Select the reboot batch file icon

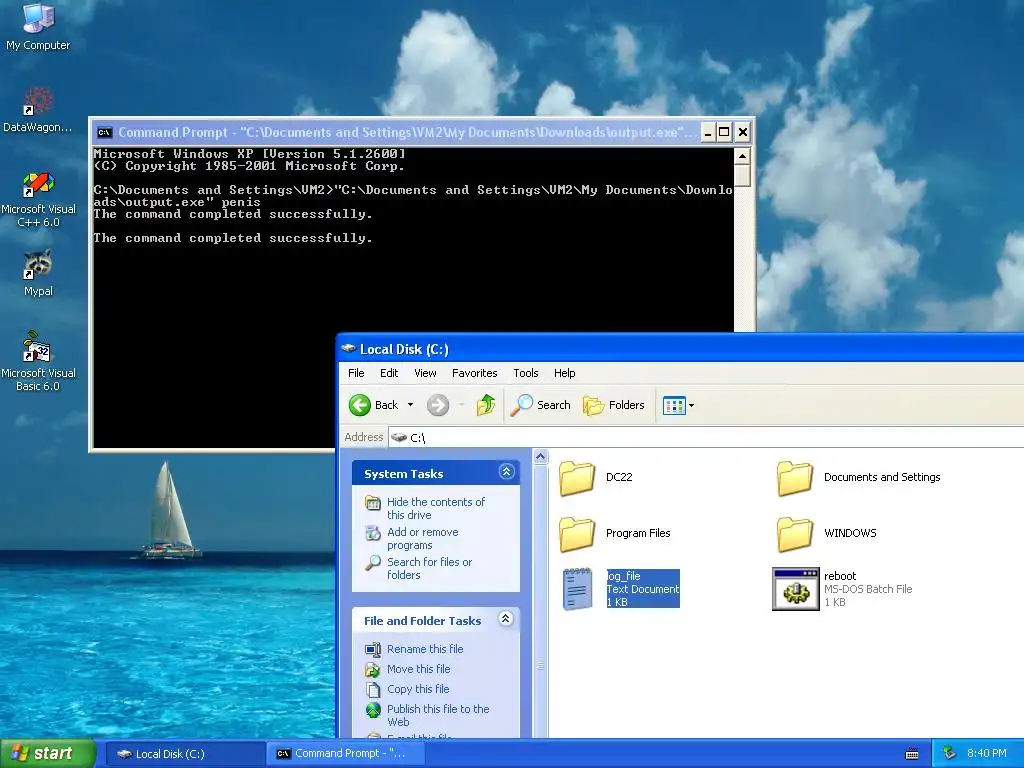click(795, 589)
